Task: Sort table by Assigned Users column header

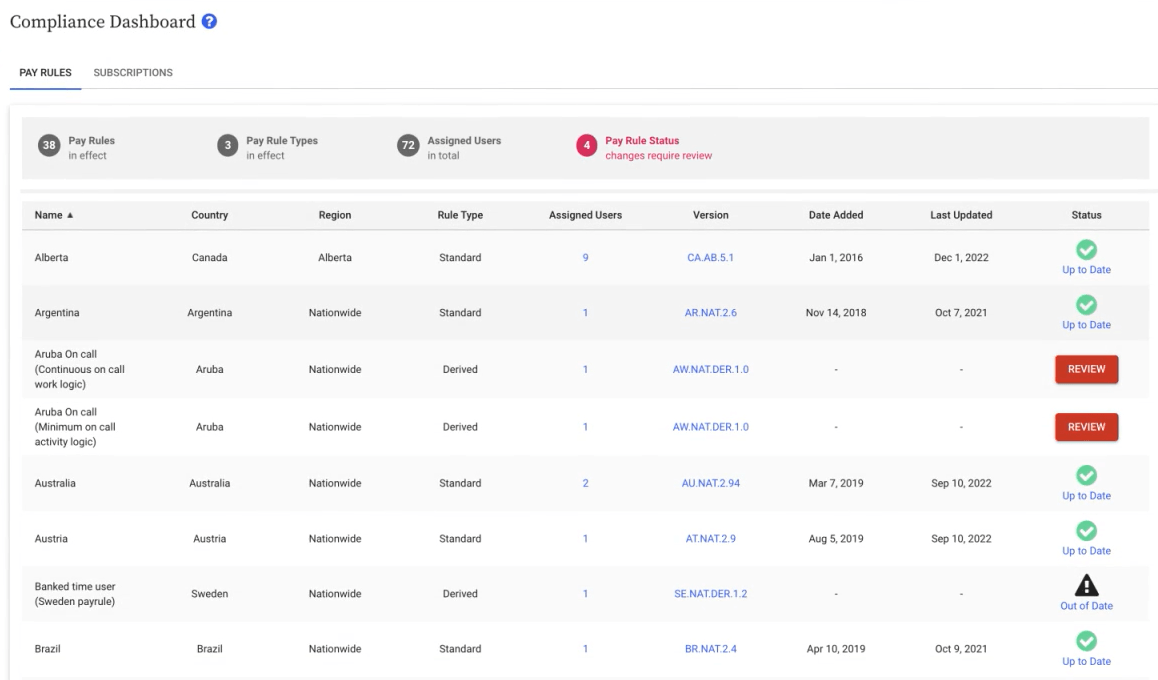Action: coord(586,215)
